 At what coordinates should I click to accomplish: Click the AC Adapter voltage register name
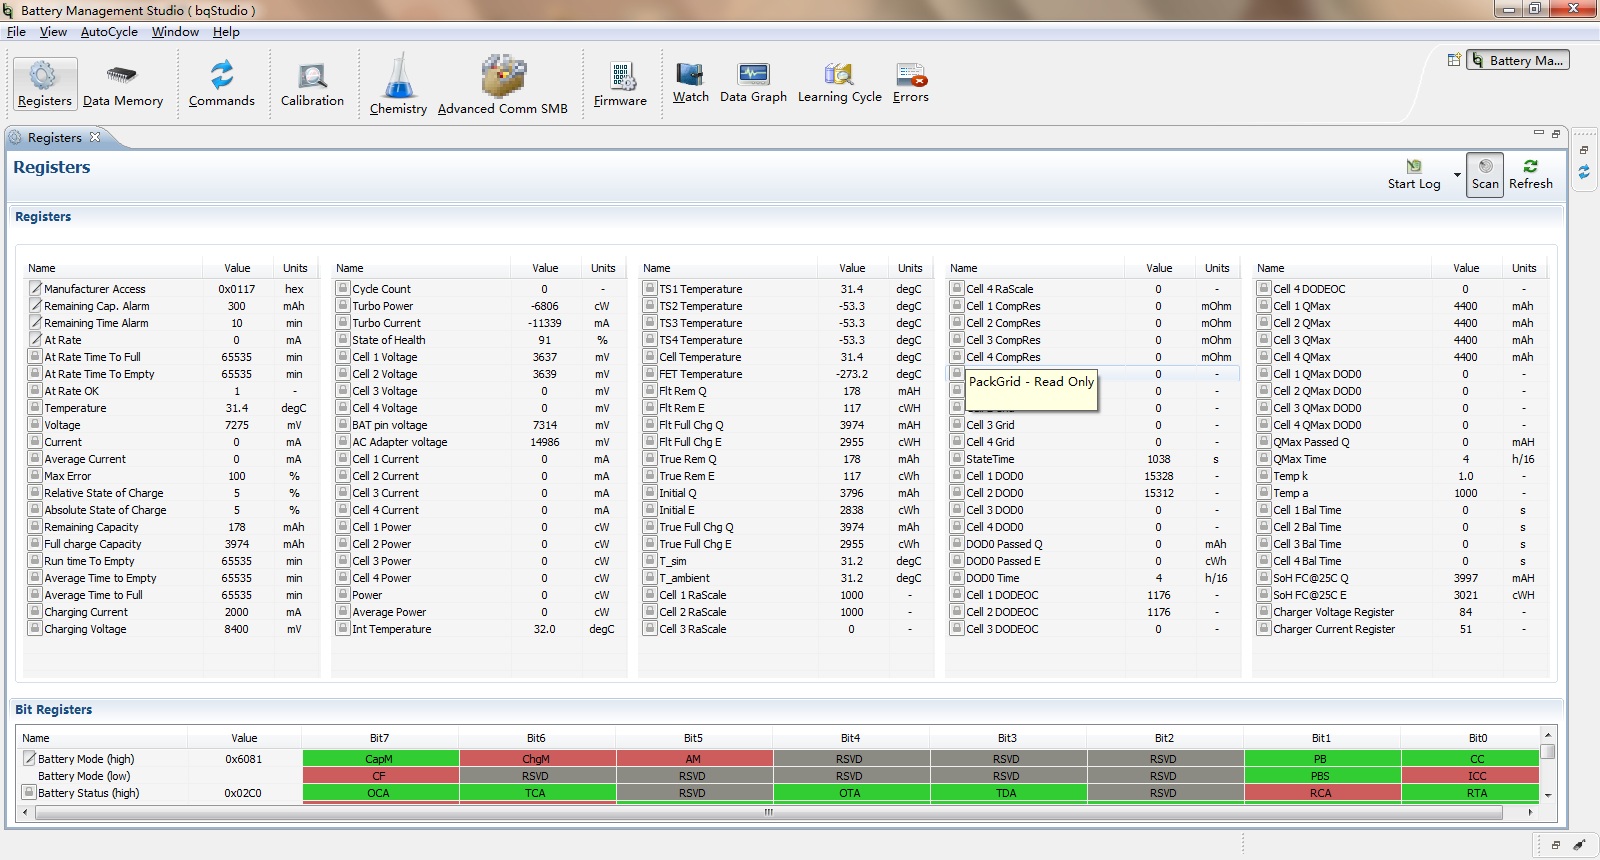point(400,442)
